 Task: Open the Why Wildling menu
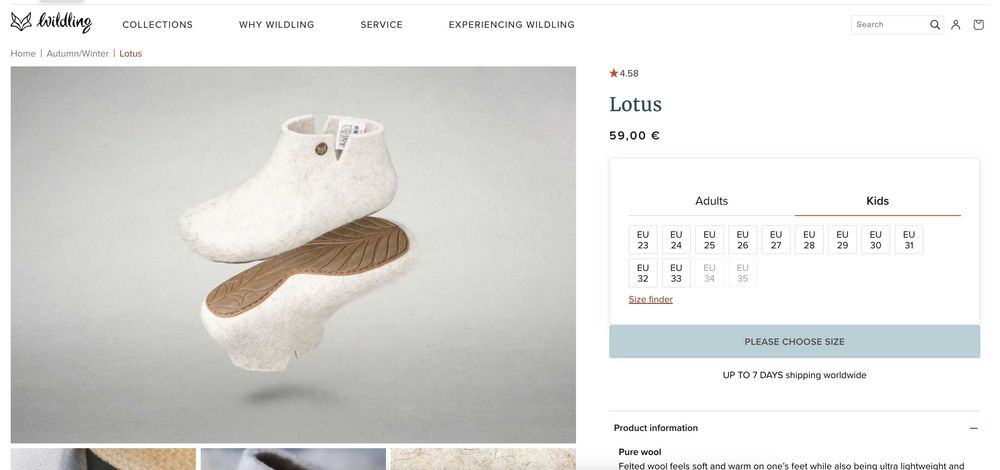point(276,25)
